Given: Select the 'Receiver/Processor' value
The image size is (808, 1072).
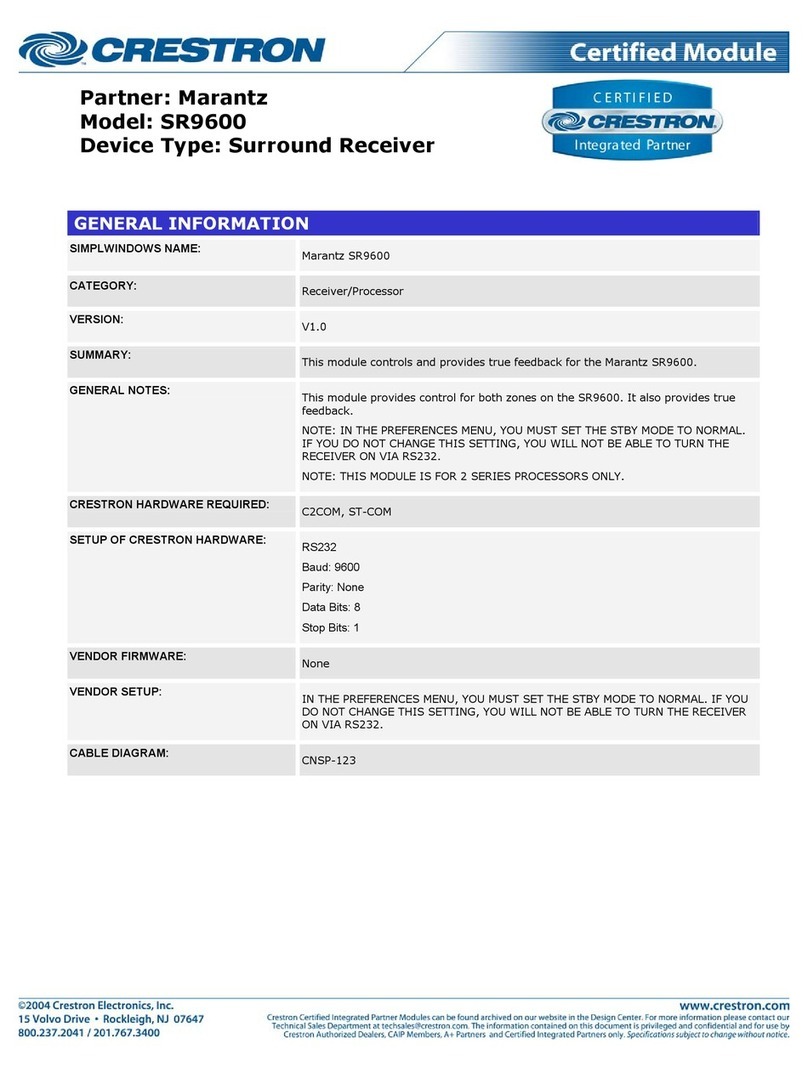Looking at the screenshot, I should click(x=352, y=291).
